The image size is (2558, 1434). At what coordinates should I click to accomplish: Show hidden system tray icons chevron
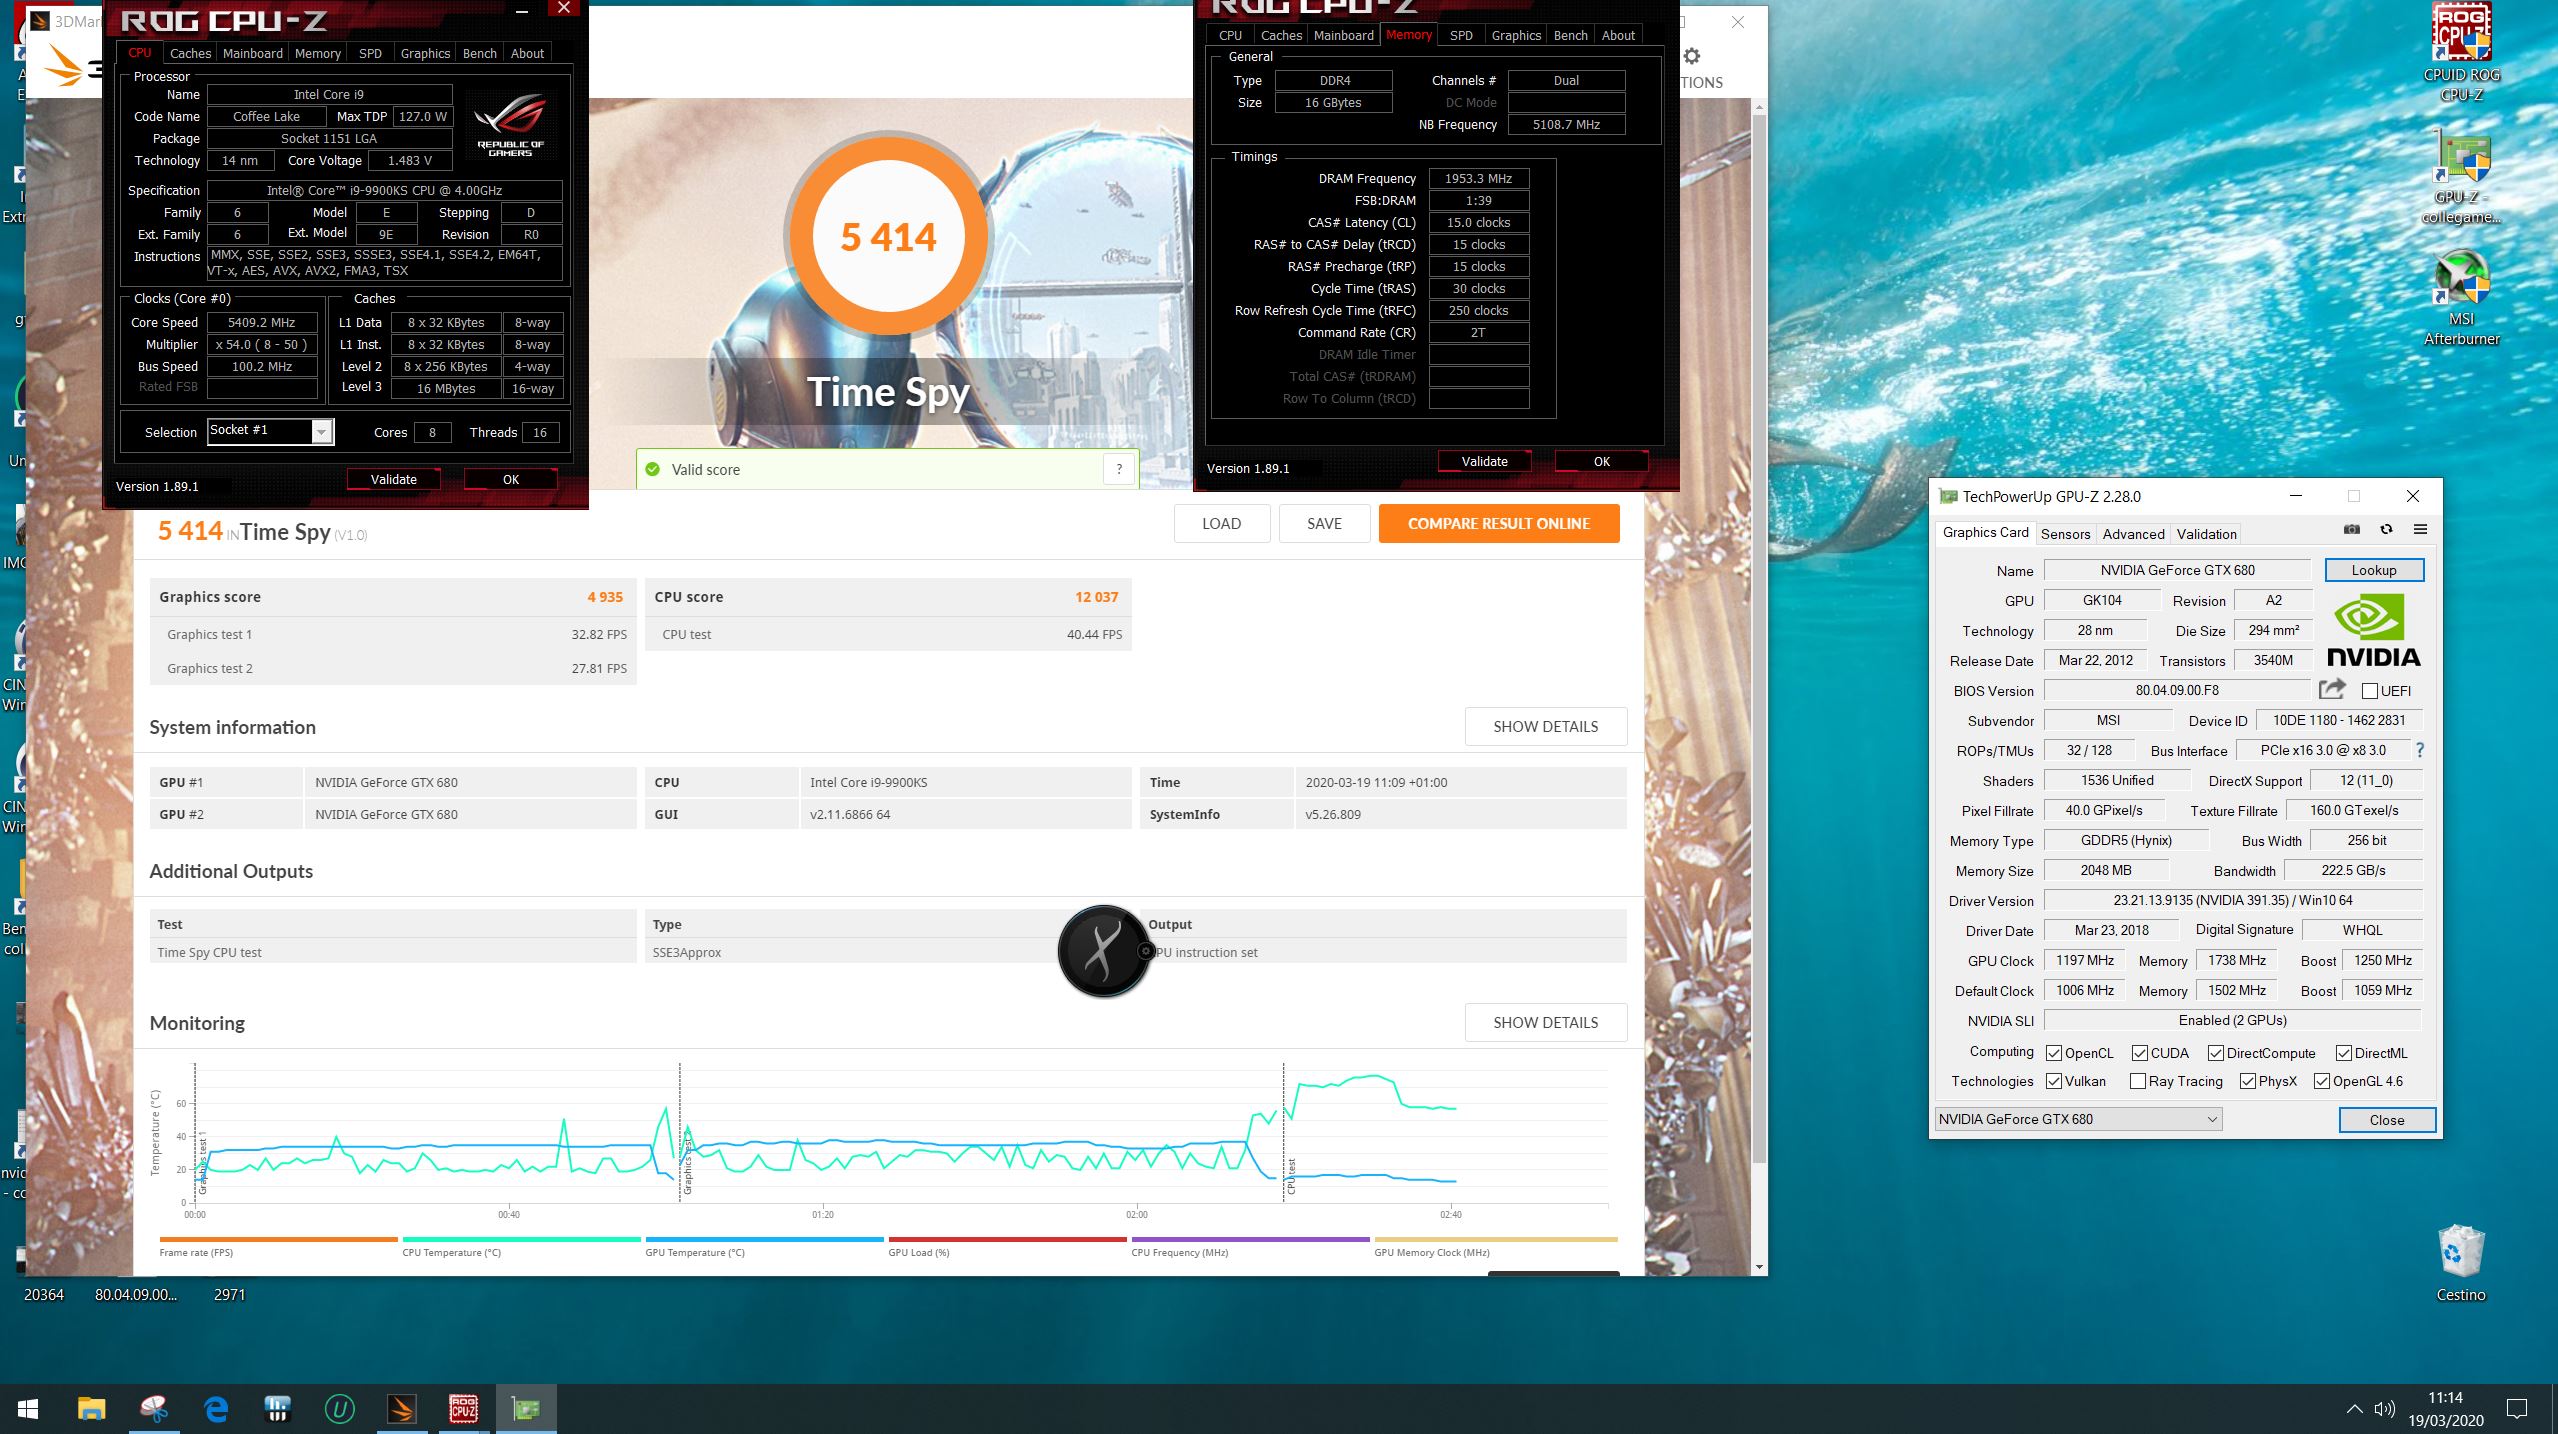point(2354,1409)
